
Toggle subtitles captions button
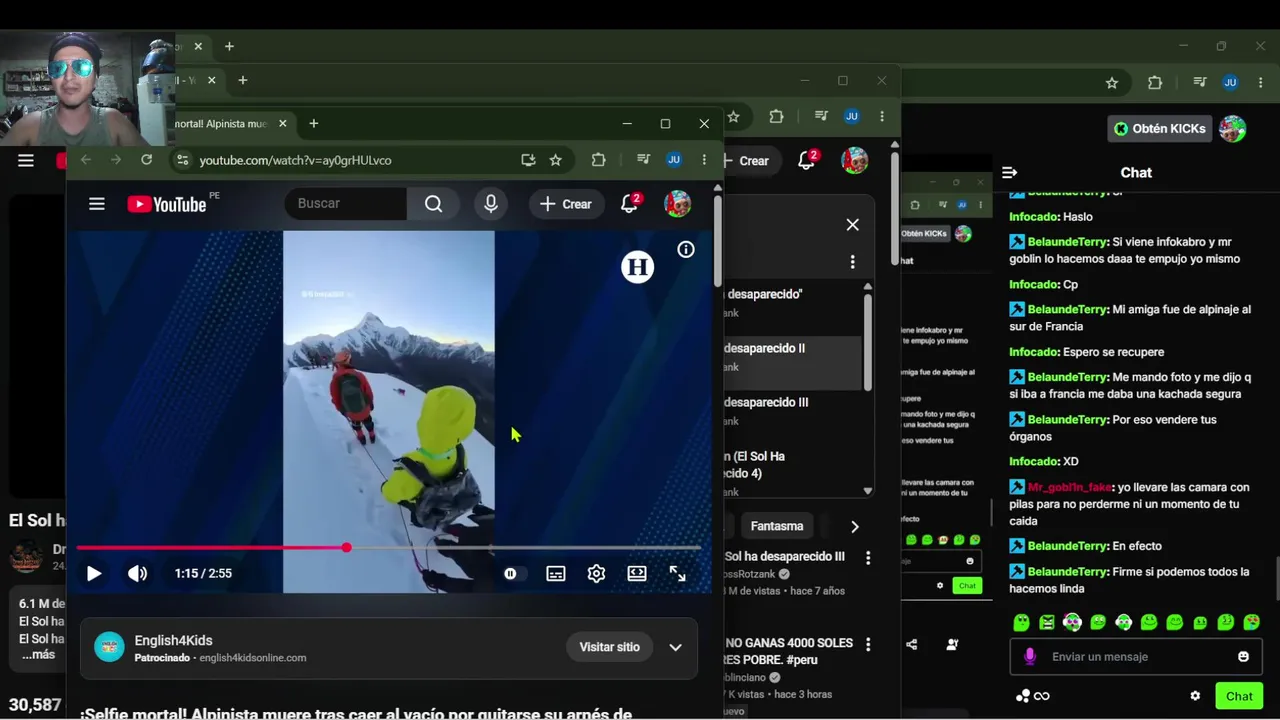[556, 573]
